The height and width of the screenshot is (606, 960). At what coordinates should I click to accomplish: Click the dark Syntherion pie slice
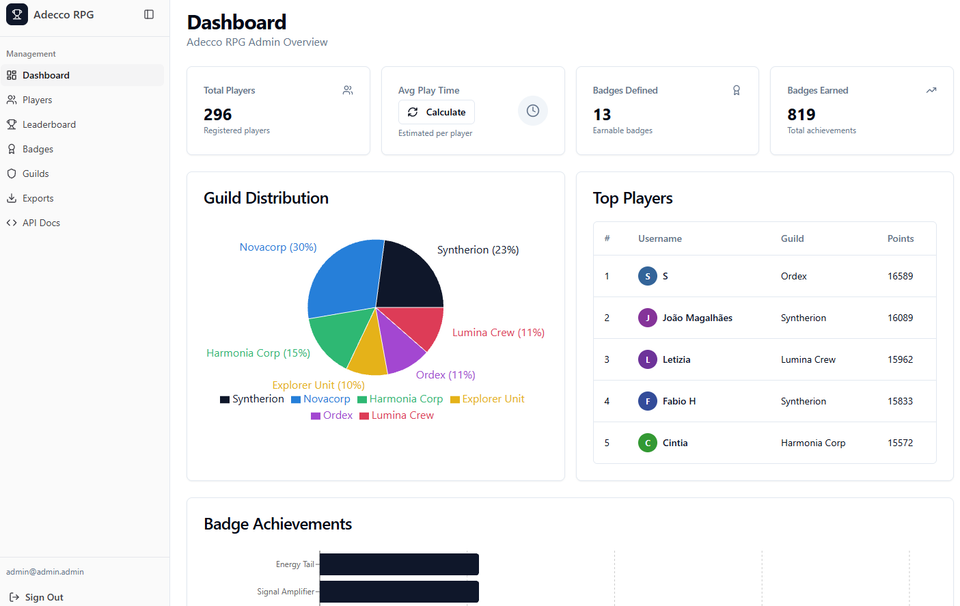click(x=407, y=277)
